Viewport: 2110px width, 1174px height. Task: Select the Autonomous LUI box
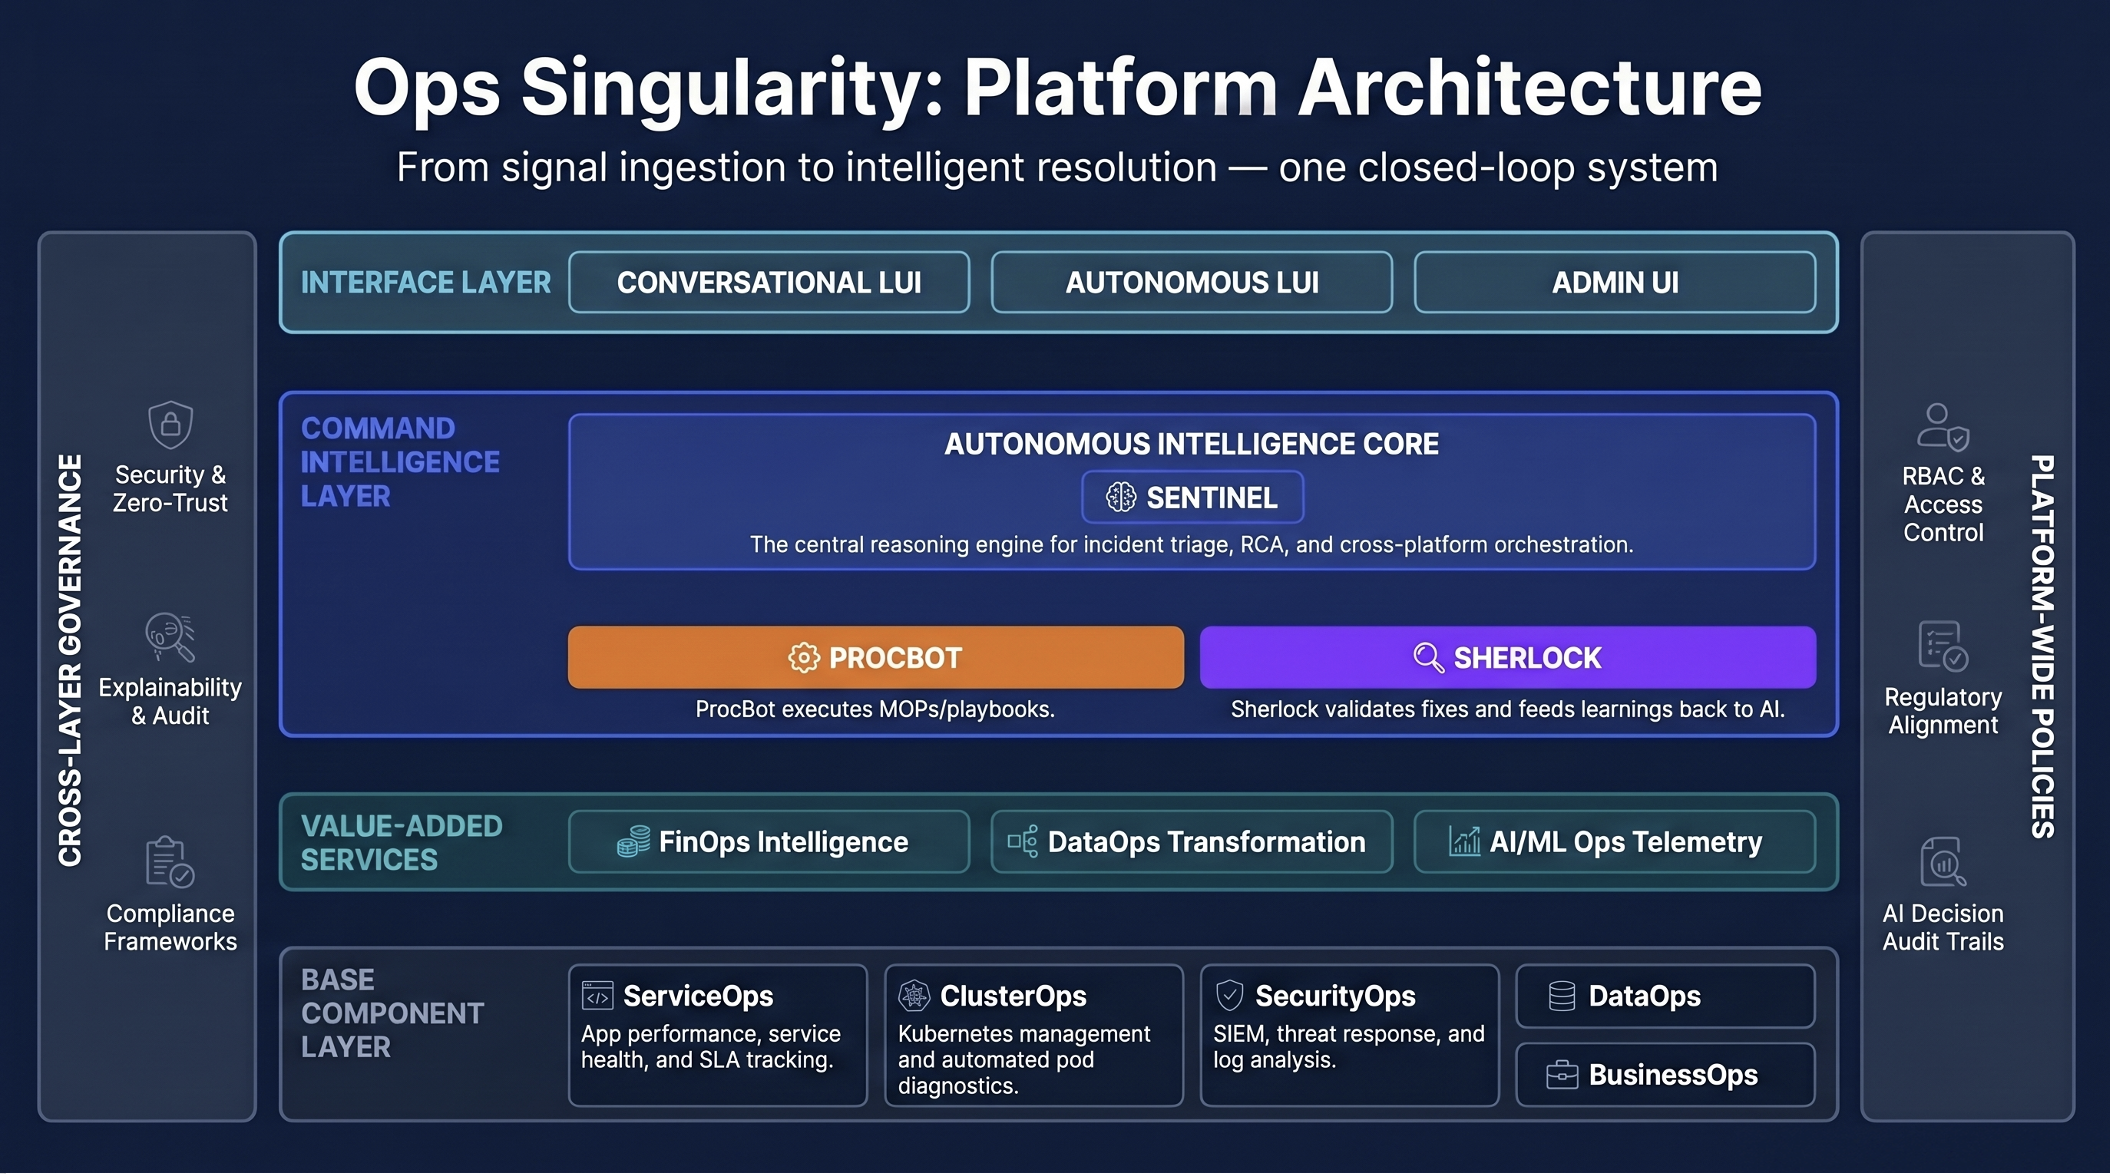click(x=1192, y=283)
